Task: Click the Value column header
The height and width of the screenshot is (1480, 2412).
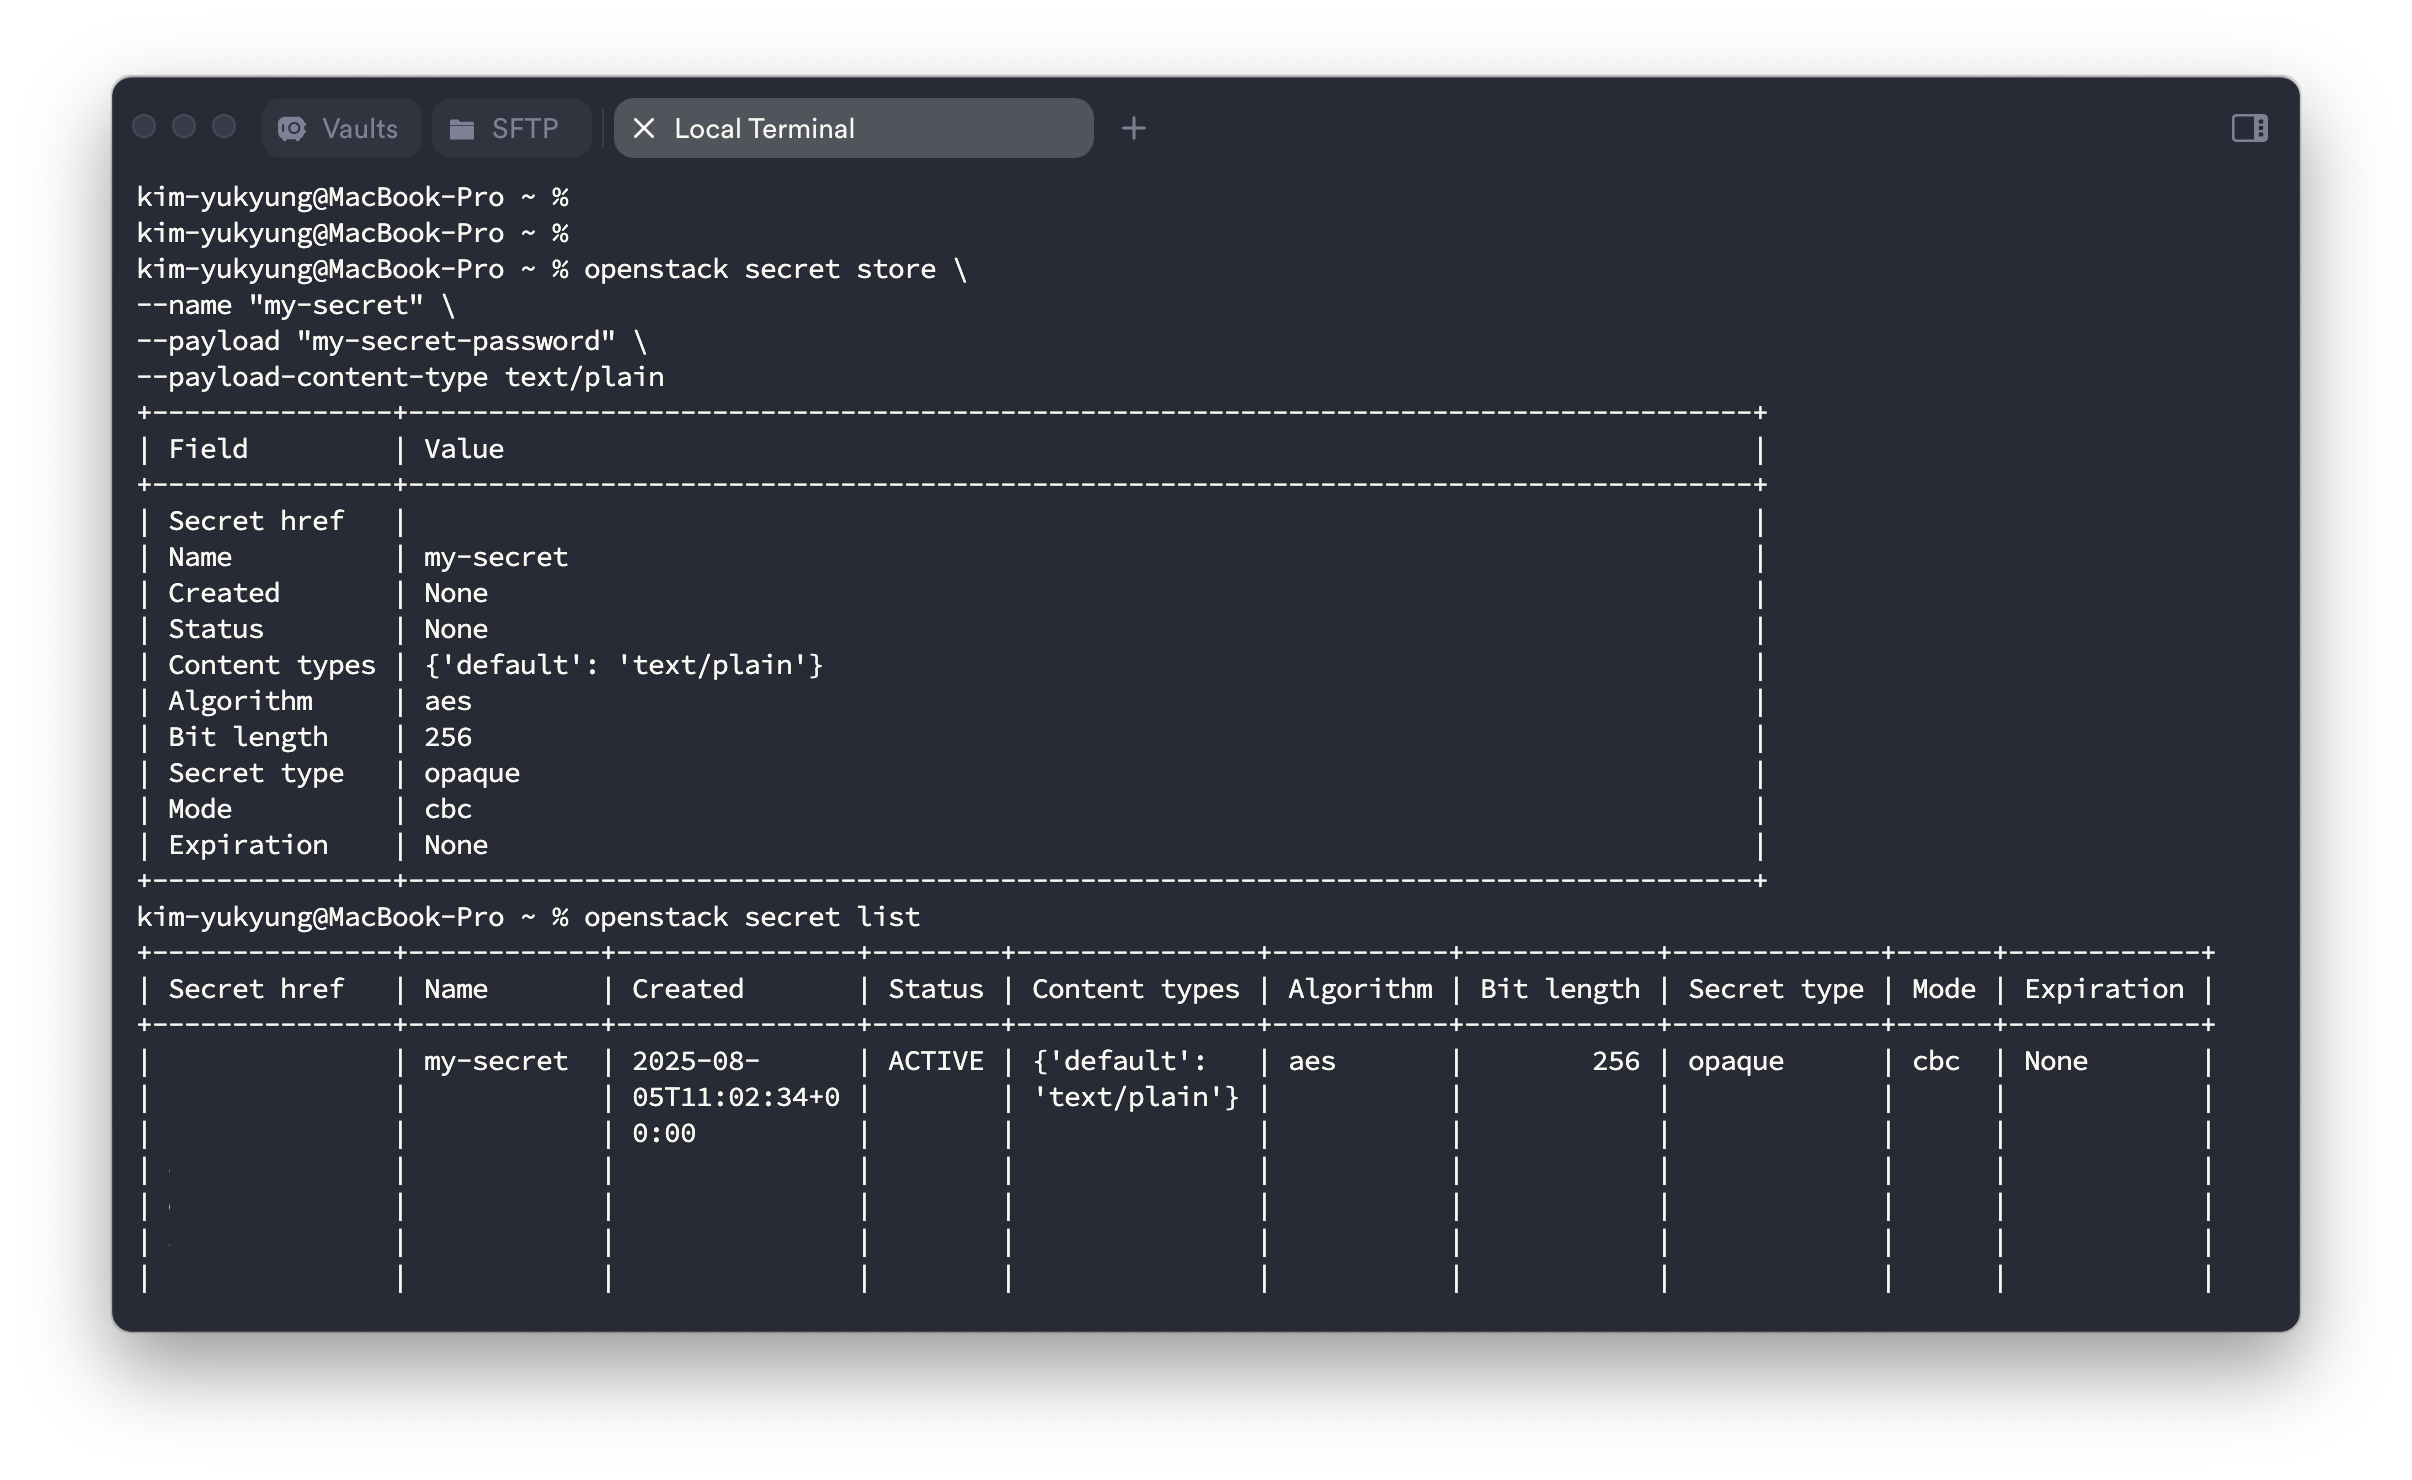Action: (x=463, y=449)
